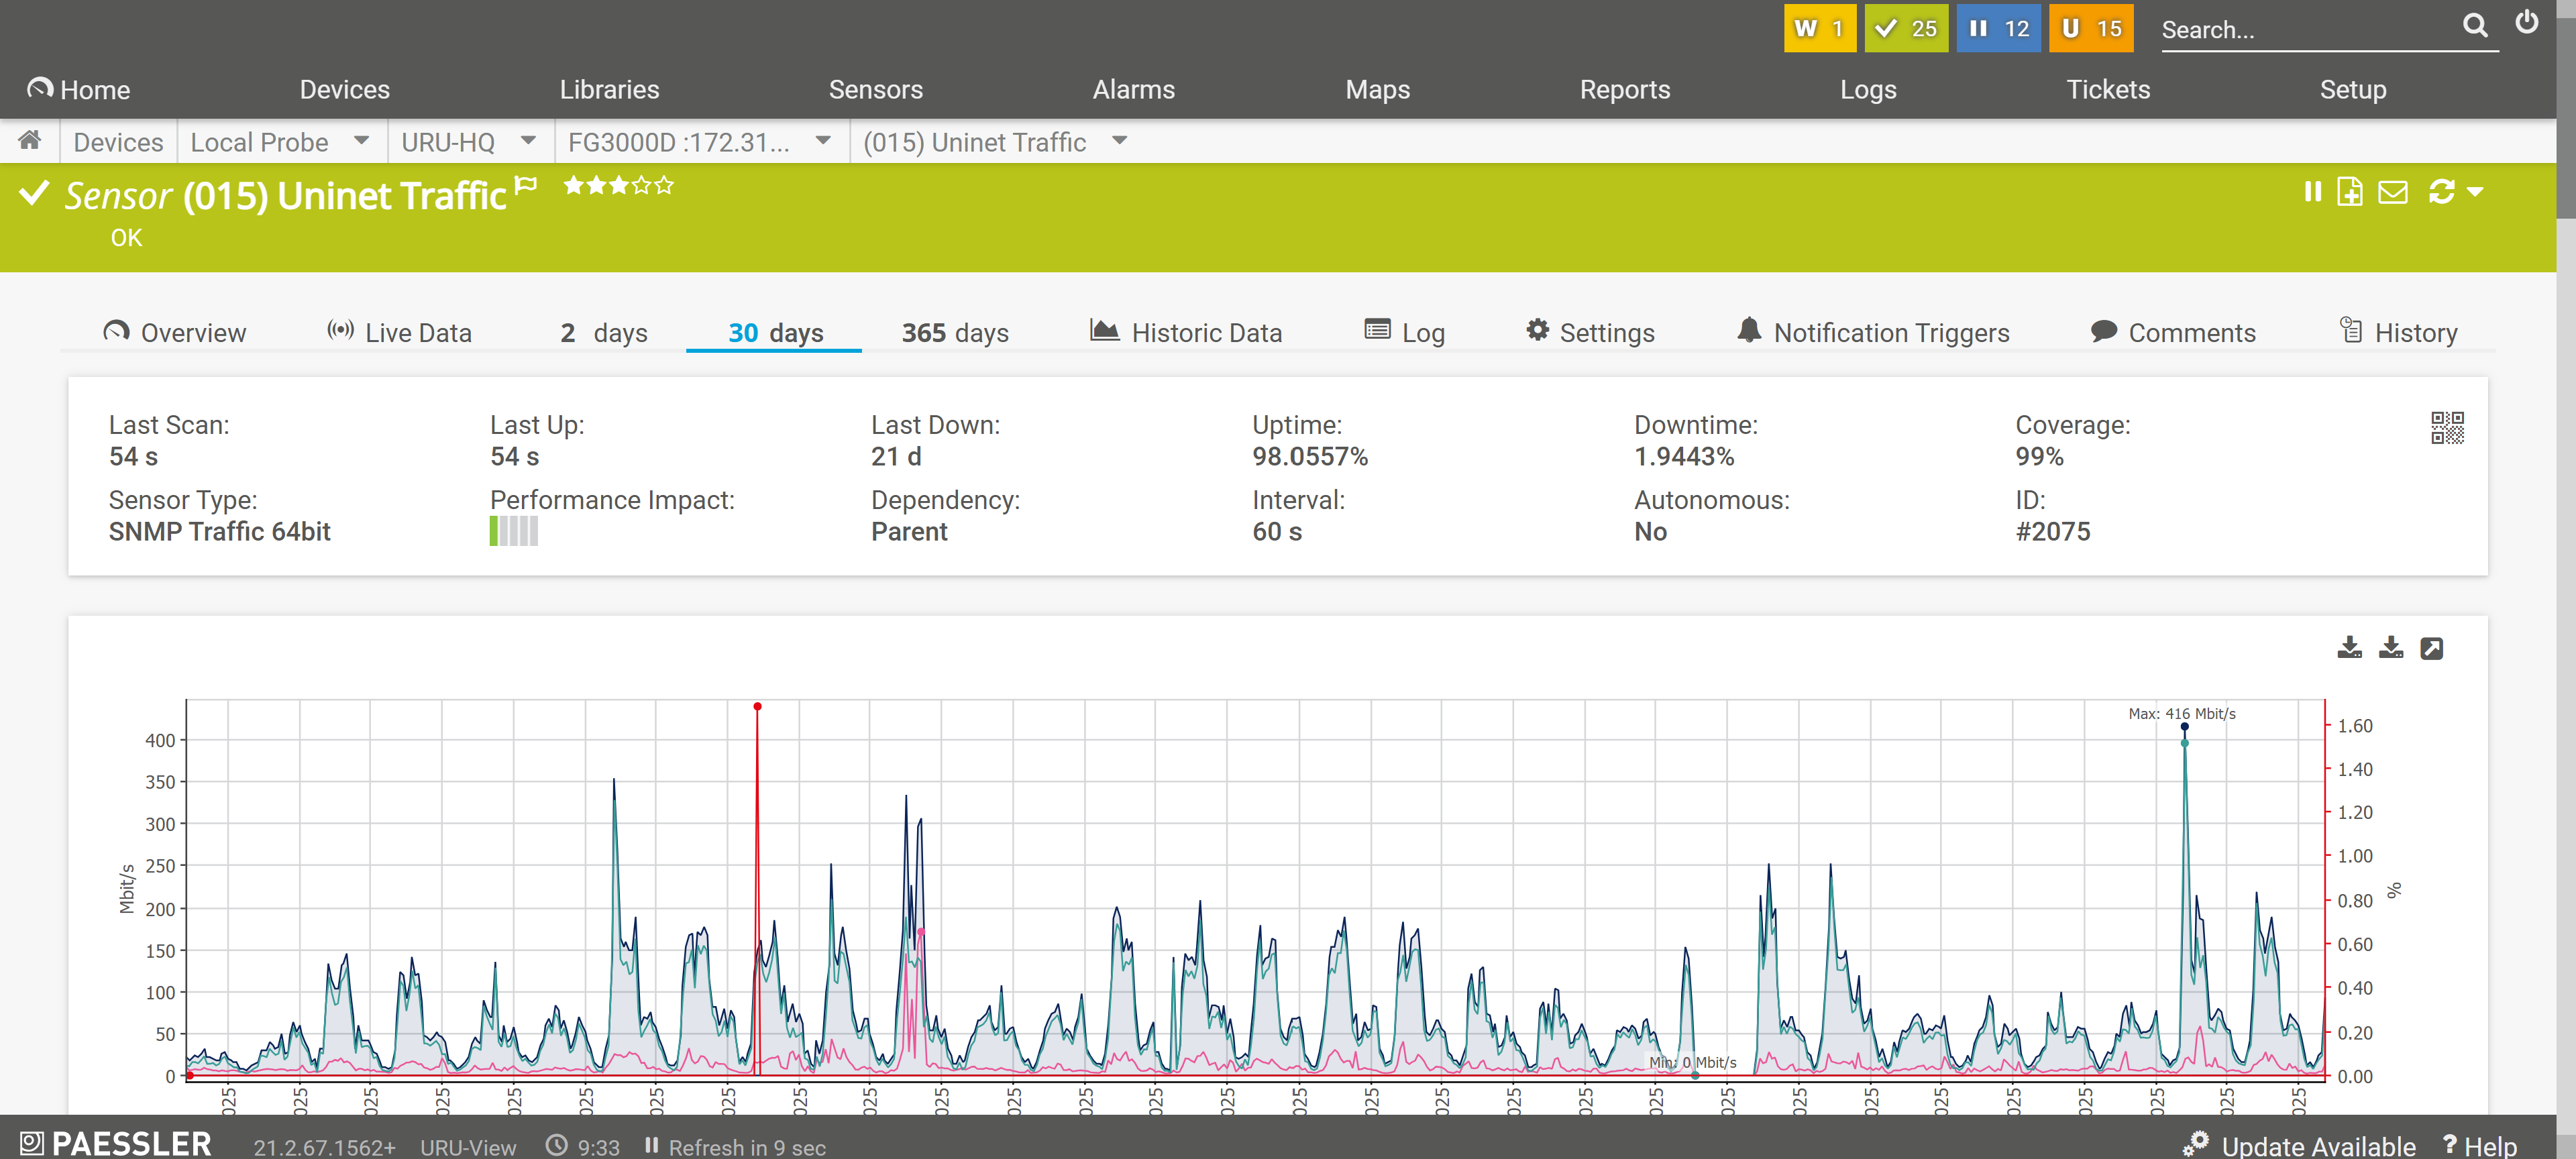
Task: Expand URU-HQ breadcrumb dropdown
Action: click(x=529, y=140)
